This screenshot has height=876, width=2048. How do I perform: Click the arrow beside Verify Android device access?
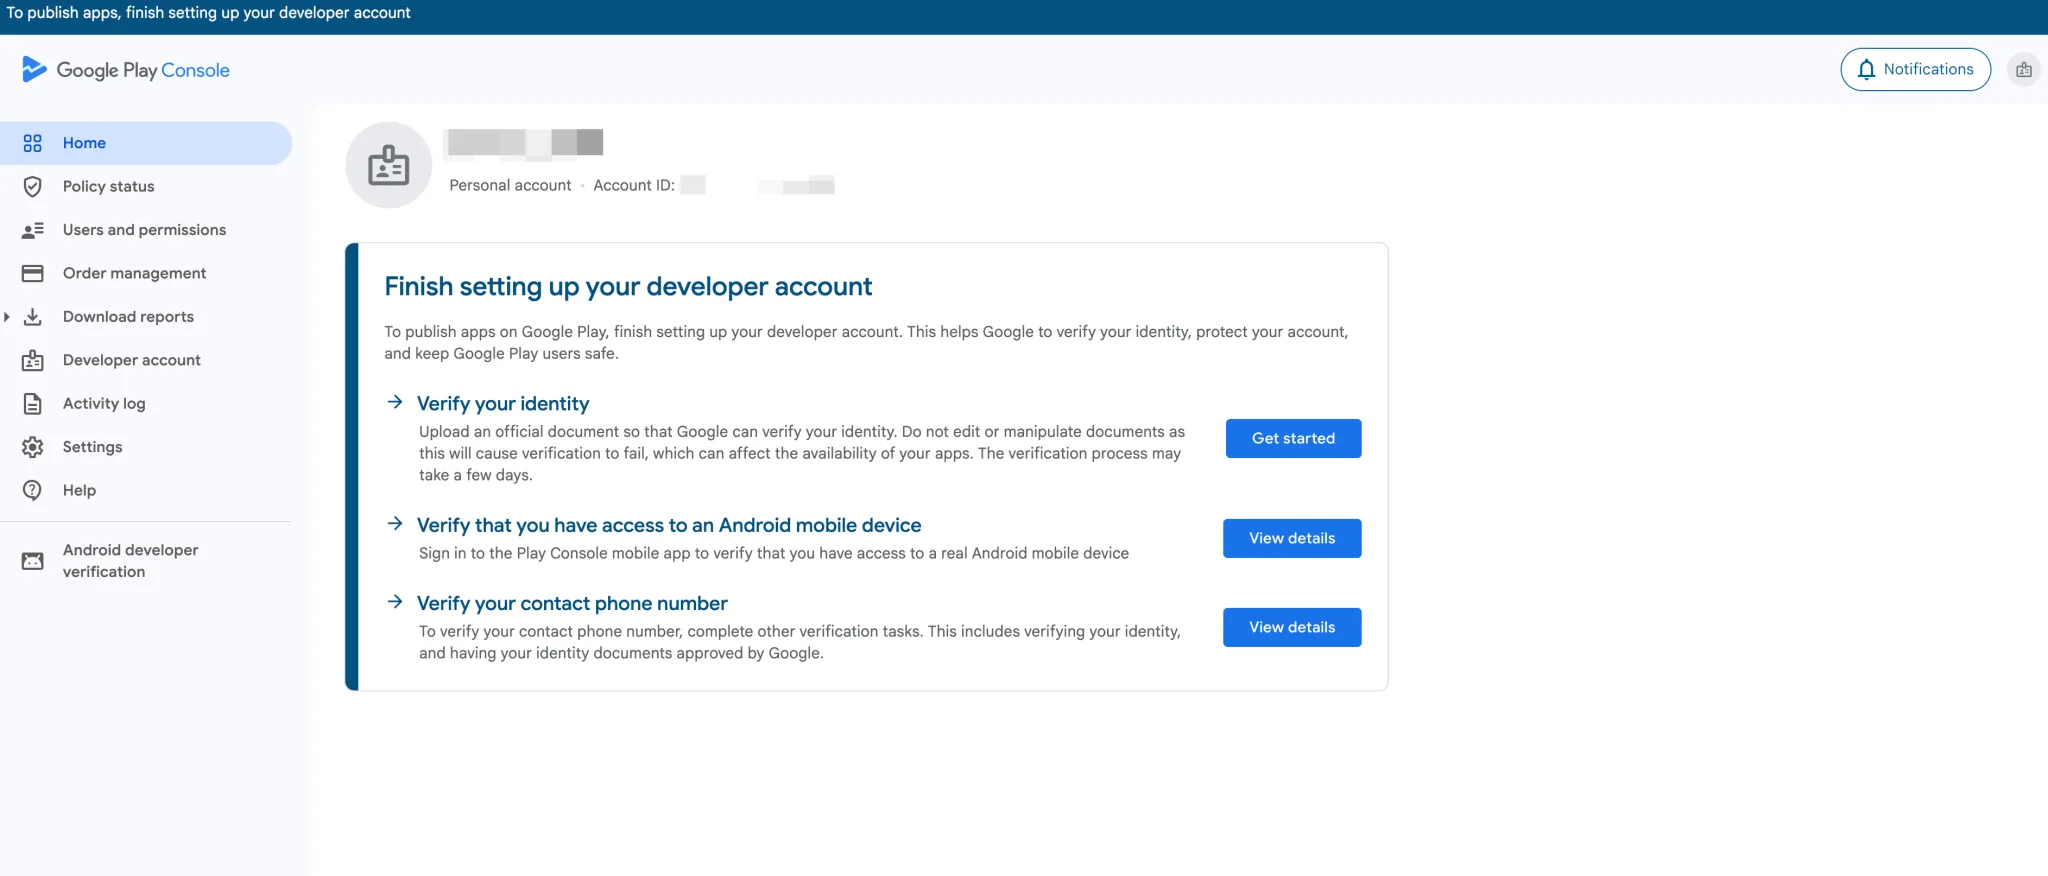pyautogui.click(x=395, y=524)
